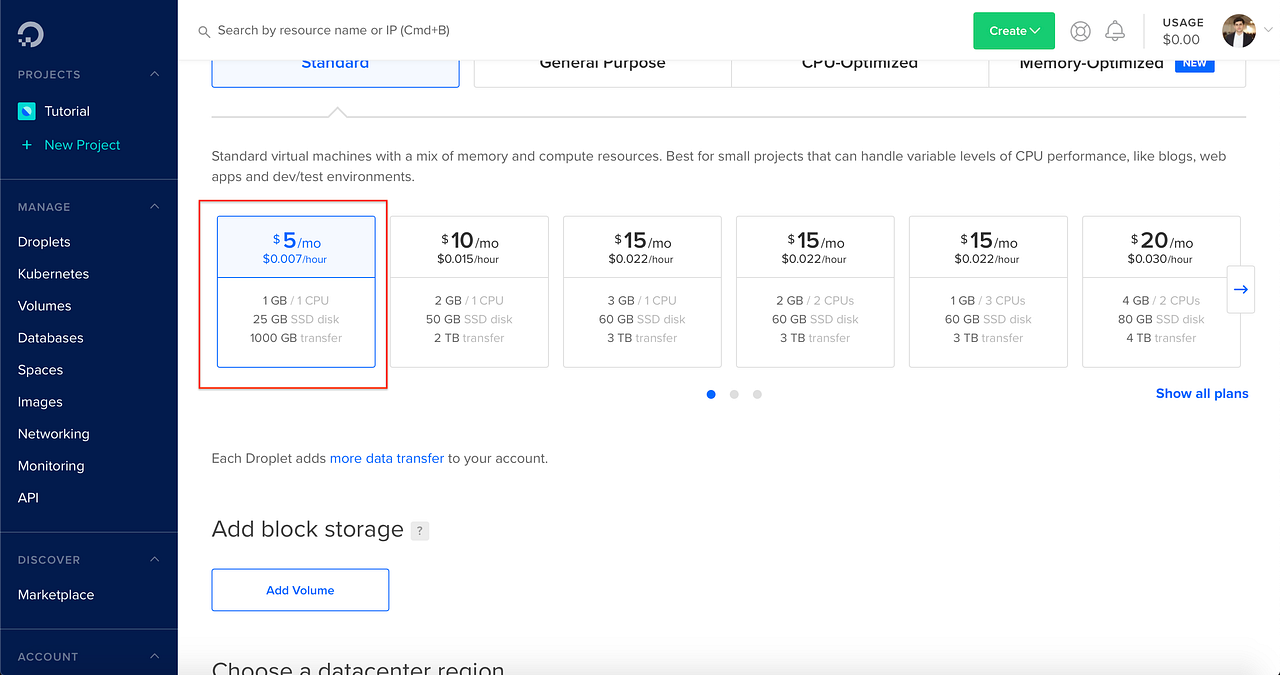This screenshot has height=675, width=1280.
Task: Select the Tutorial project icon
Action: pyautogui.click(x=26, y=111)
